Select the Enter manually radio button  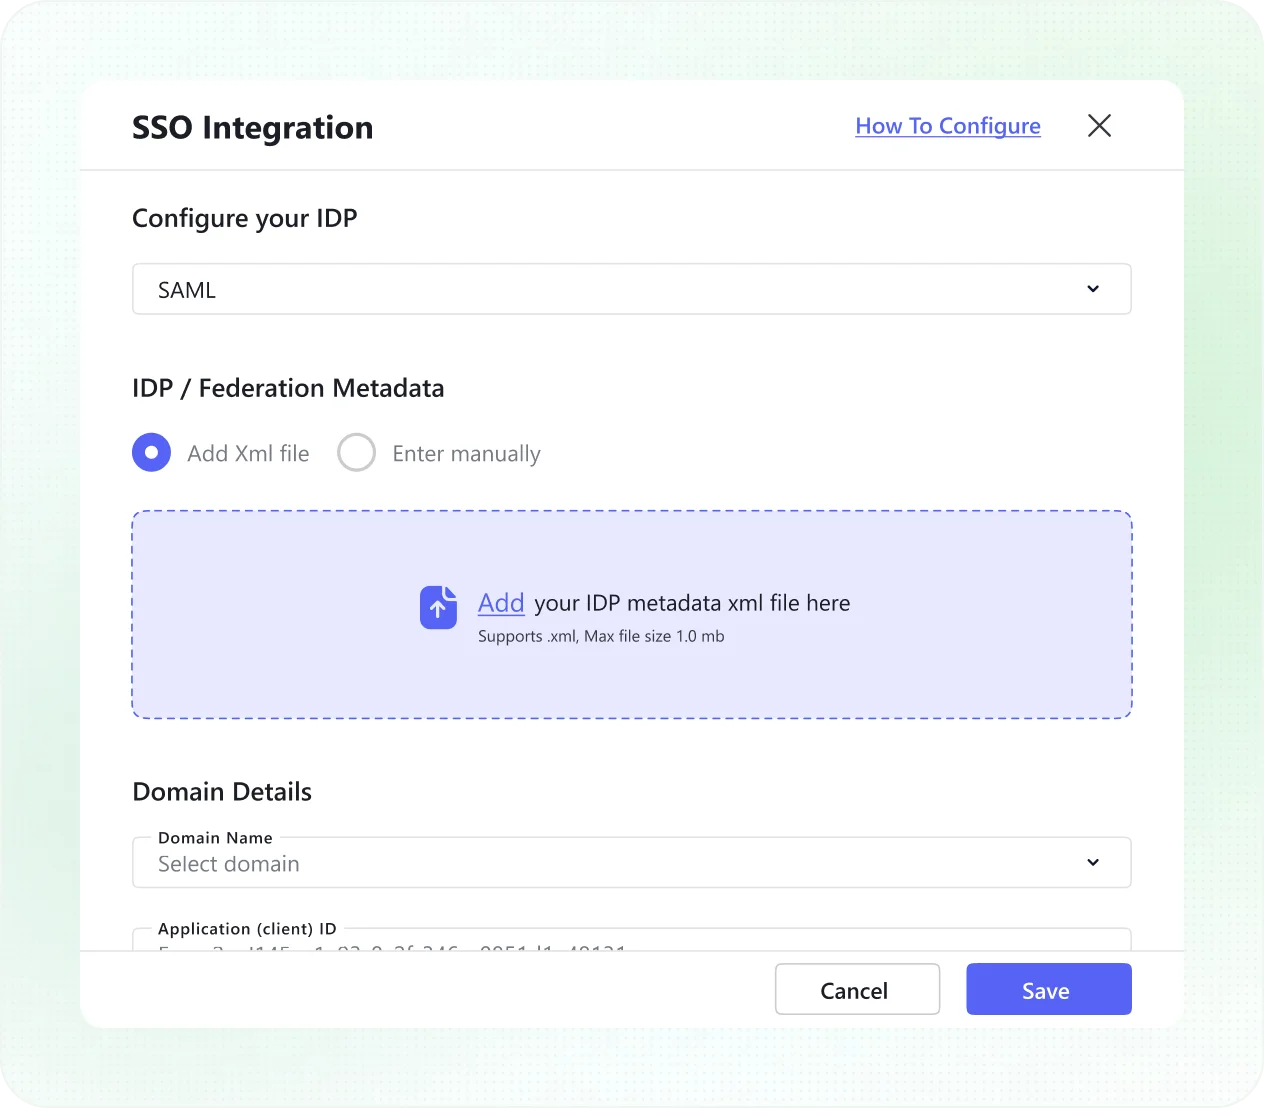(x=356, y=453)
